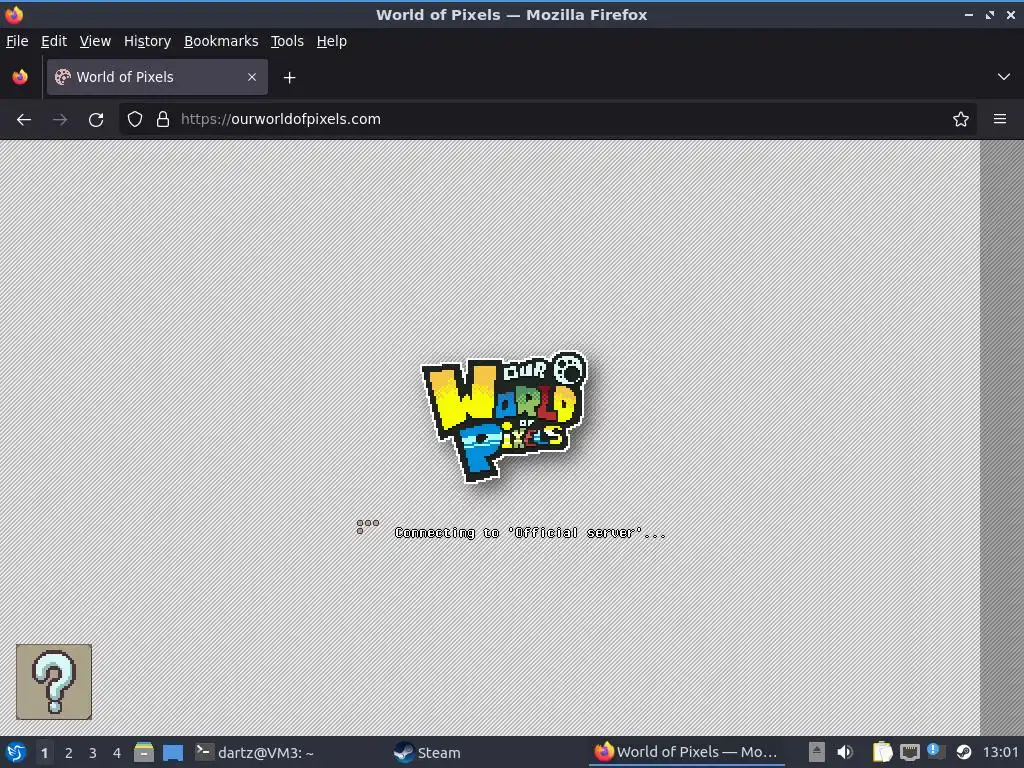Click the URL address field
Viewport: 1024px width, 768px height.
pos(547,119)
